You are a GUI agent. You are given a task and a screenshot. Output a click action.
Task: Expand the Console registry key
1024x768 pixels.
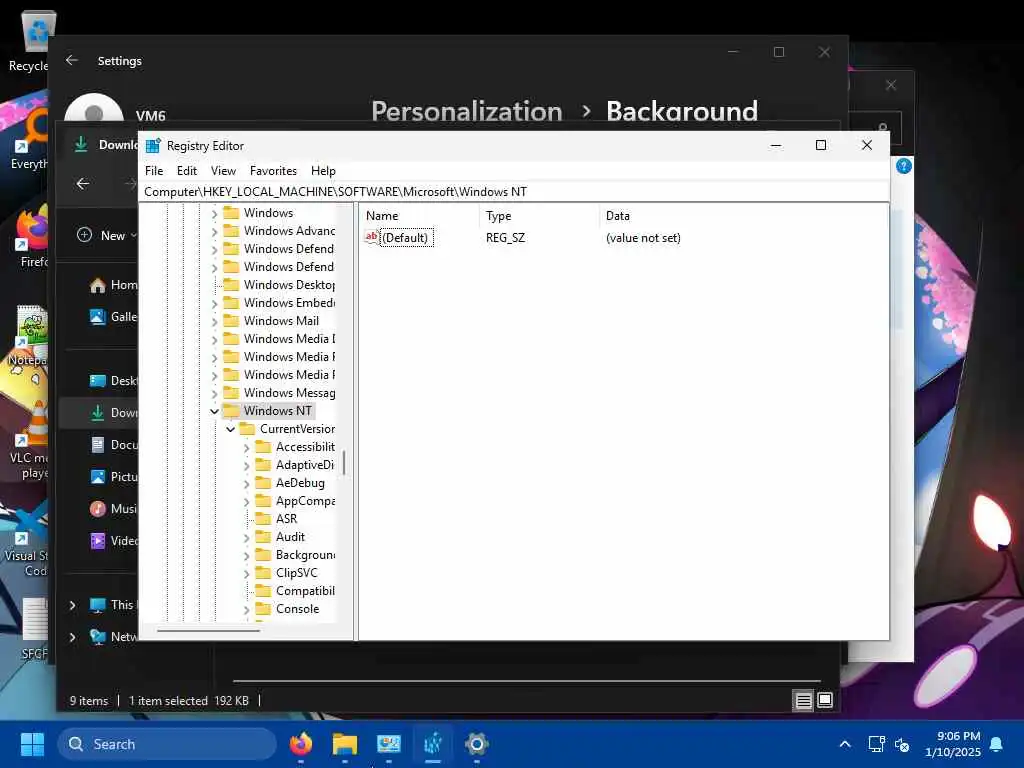(246, 609)
